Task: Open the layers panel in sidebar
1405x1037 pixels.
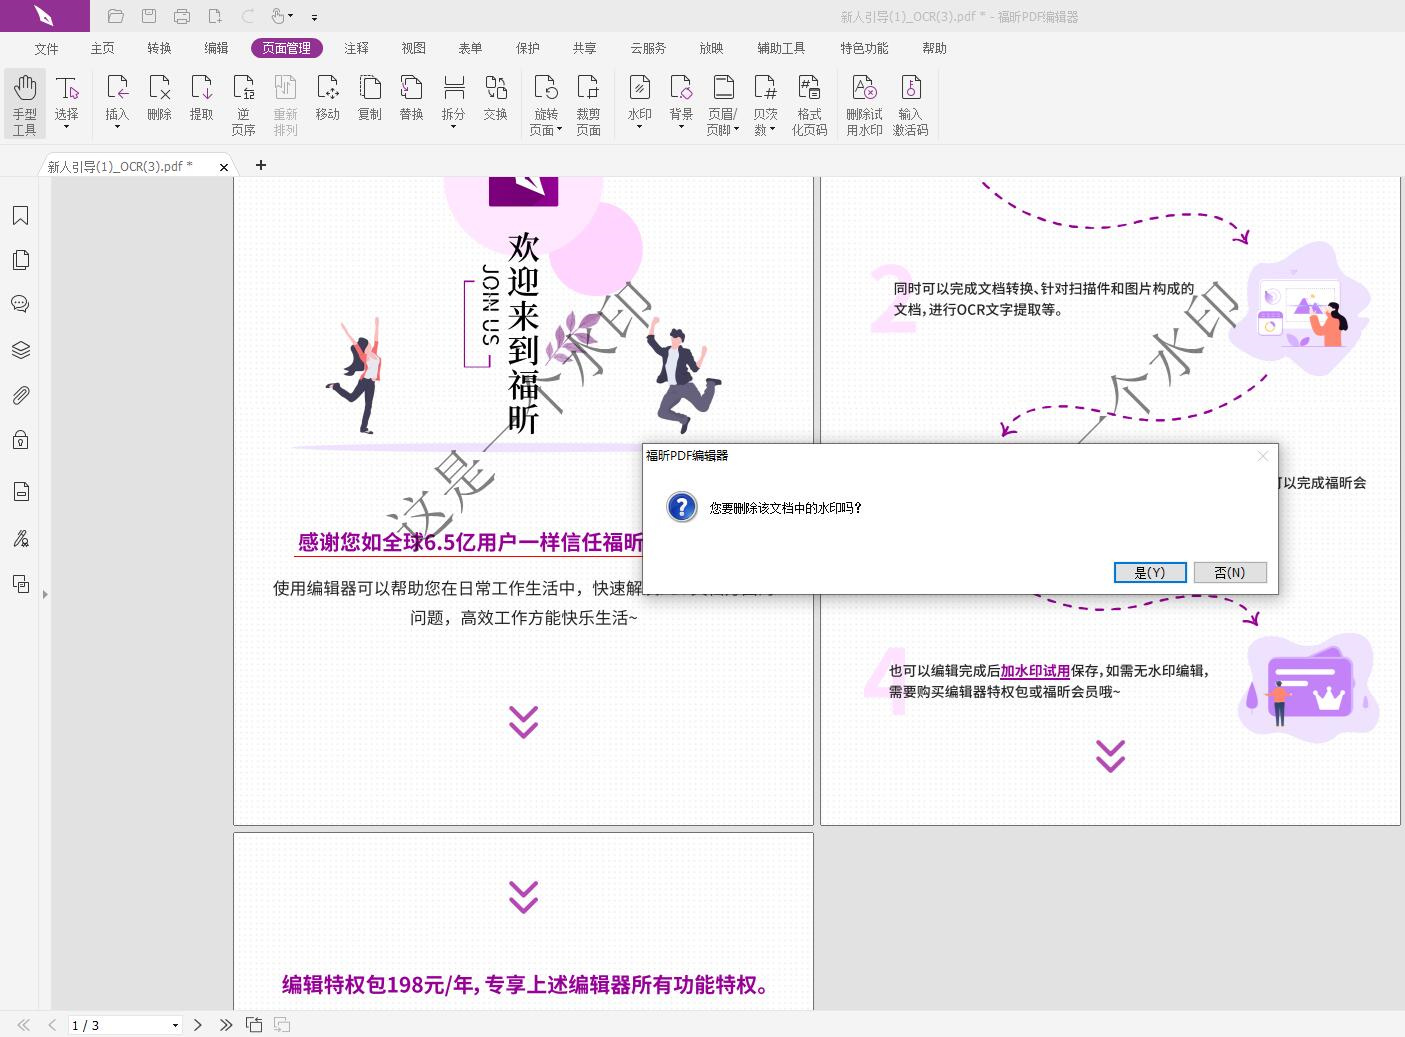Action: [x=21, y=349]
